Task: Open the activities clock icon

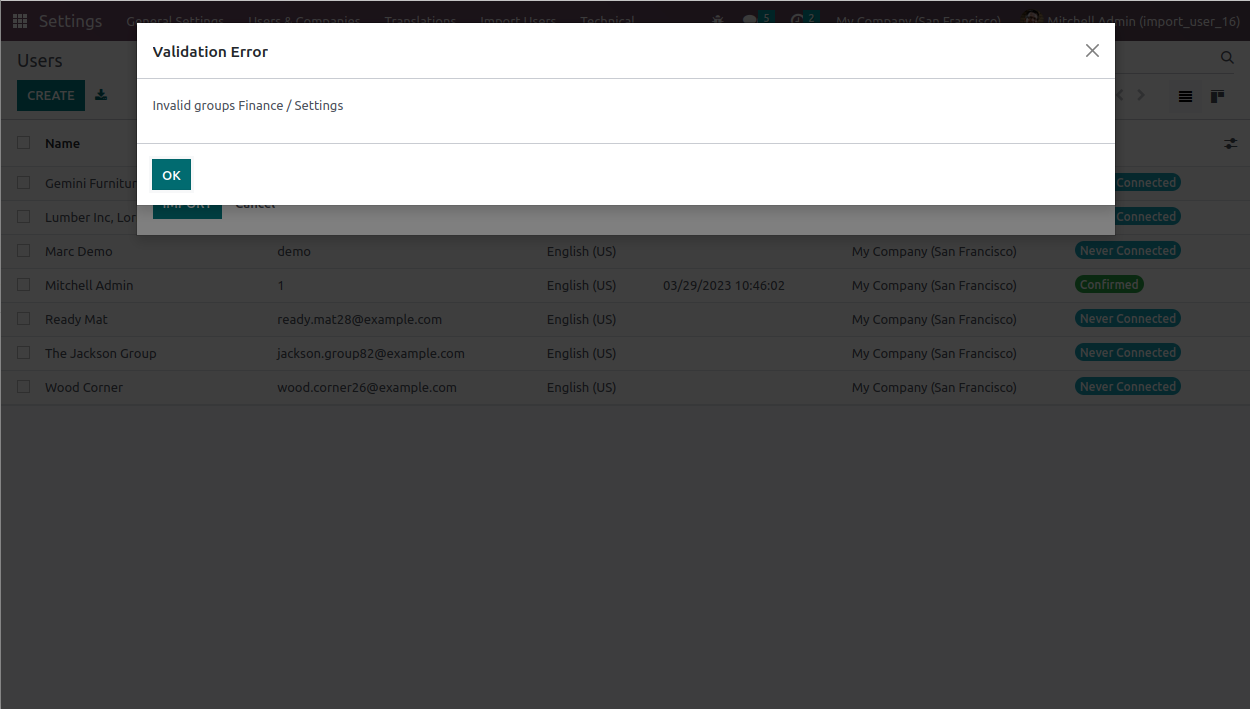Action: click(797, 21)
